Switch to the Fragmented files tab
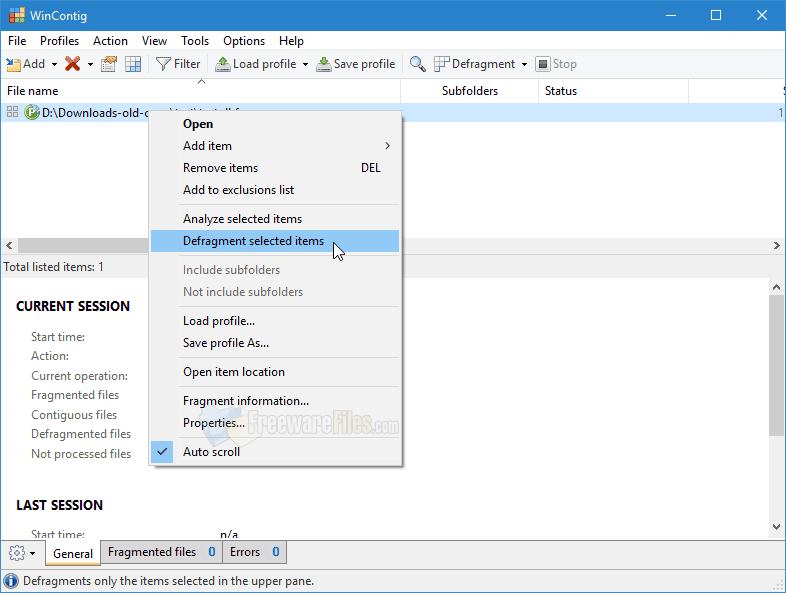786x593 pixels. [161, 552]
